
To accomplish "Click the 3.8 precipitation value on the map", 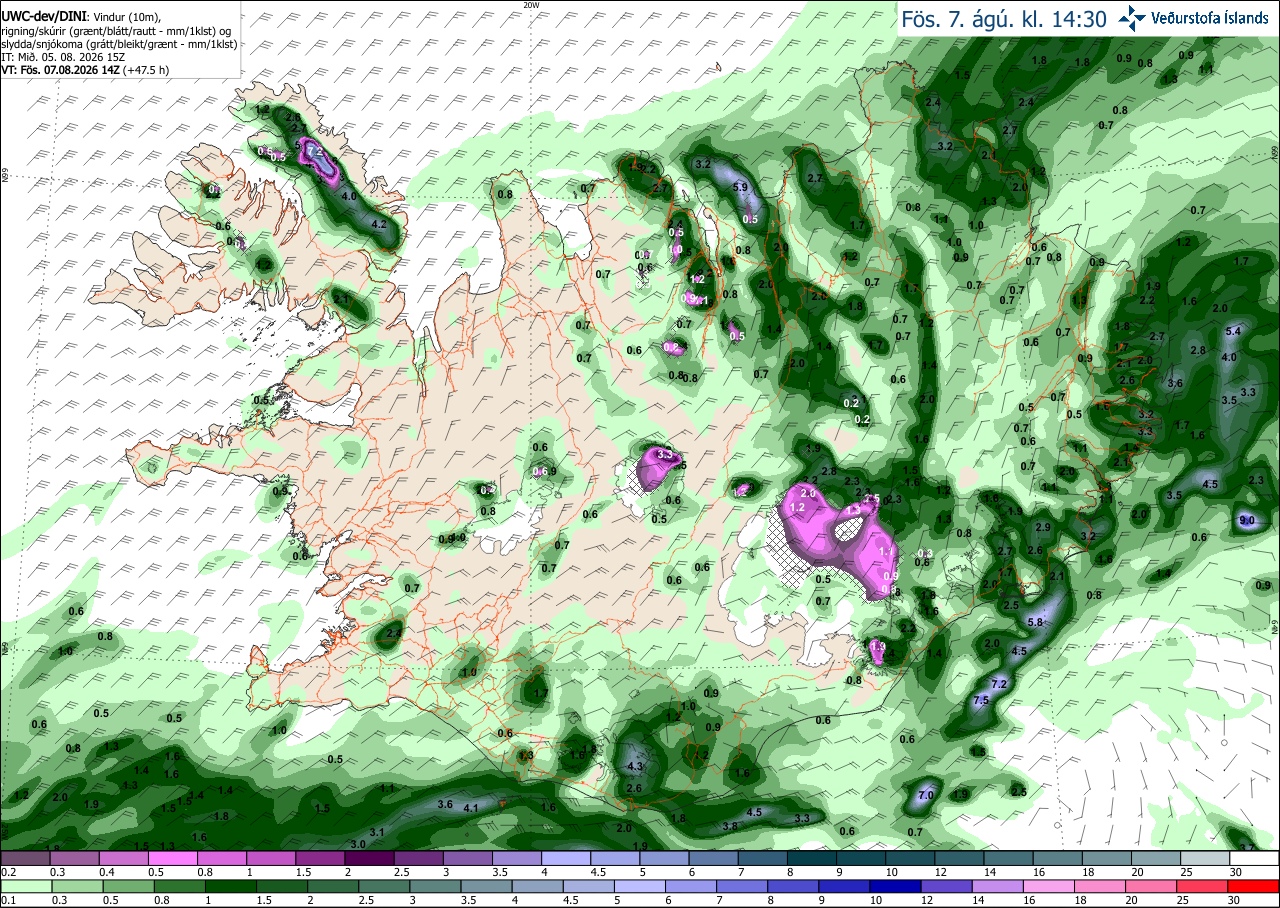I will tap(730, 826).
